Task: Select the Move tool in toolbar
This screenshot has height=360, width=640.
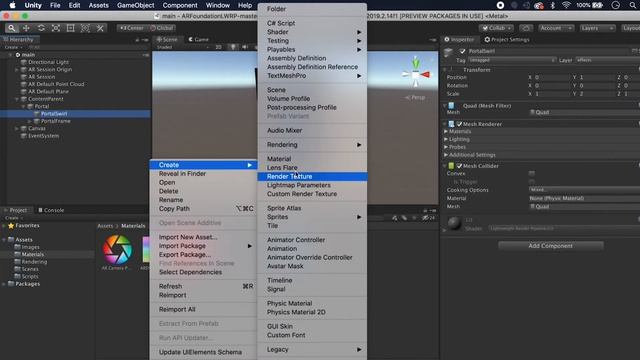Action: (26, 28)
